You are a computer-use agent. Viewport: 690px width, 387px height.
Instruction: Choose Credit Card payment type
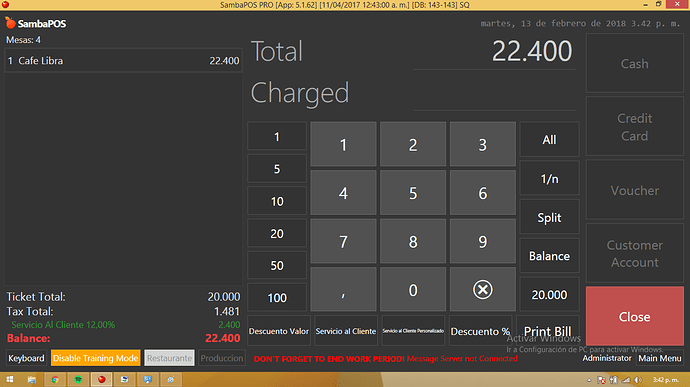pos(635,127)
